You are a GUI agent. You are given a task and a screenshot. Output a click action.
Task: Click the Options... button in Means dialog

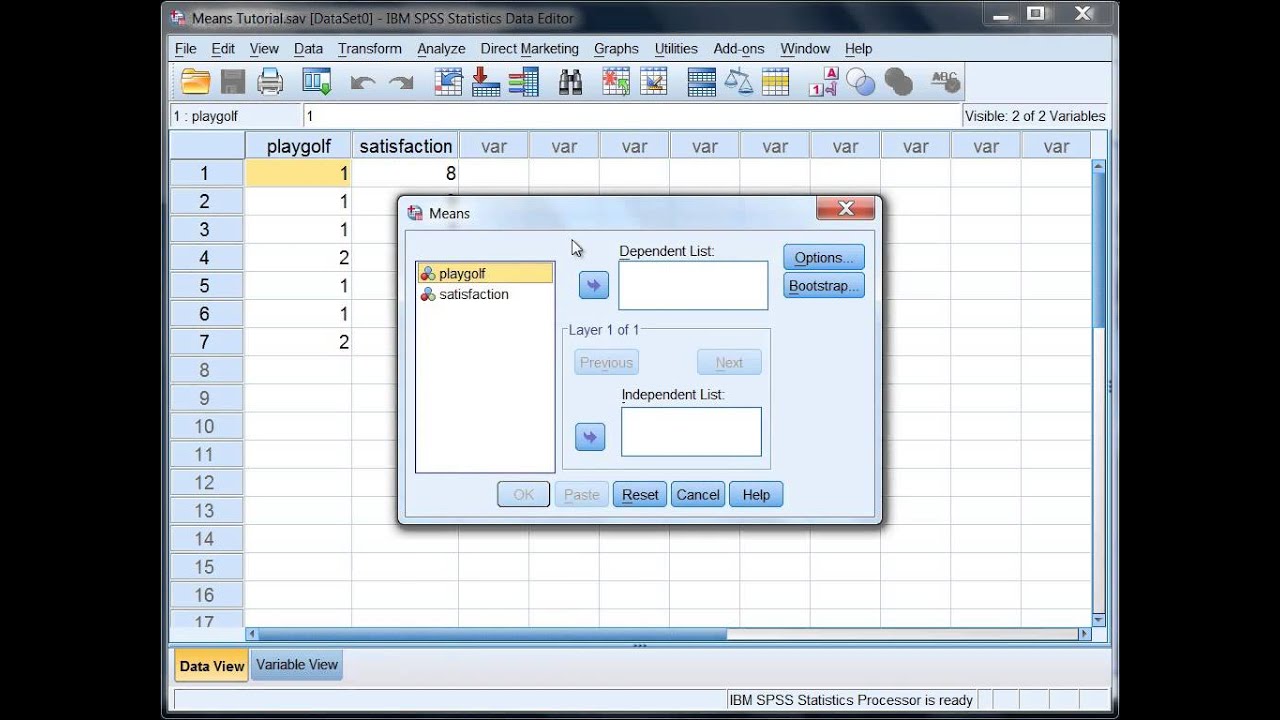point(824,257)
